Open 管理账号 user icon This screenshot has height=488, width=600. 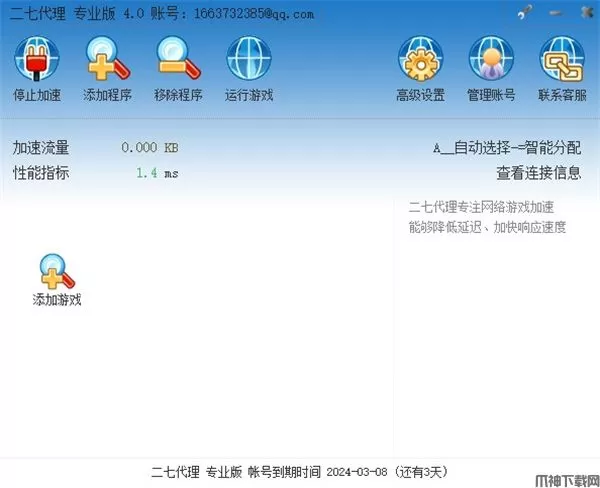coord(491,59)
